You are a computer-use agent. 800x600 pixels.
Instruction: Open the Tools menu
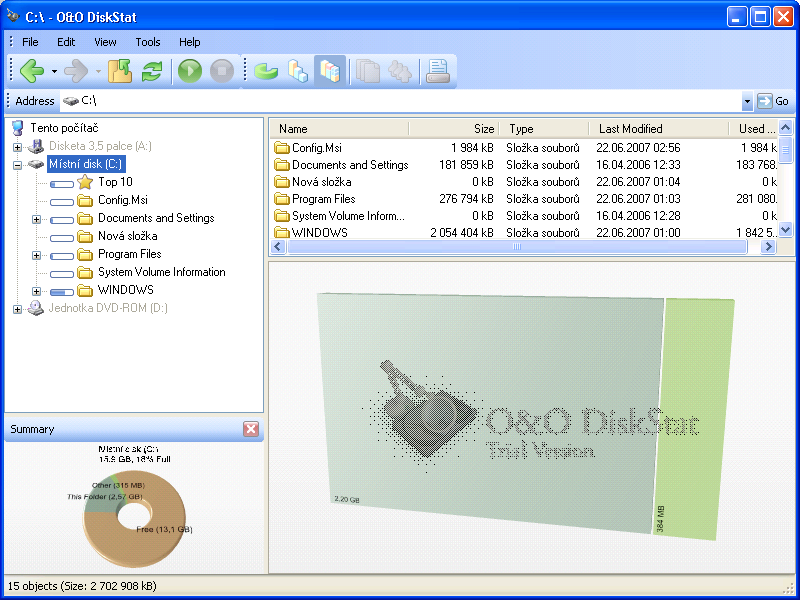click(148, 42)
